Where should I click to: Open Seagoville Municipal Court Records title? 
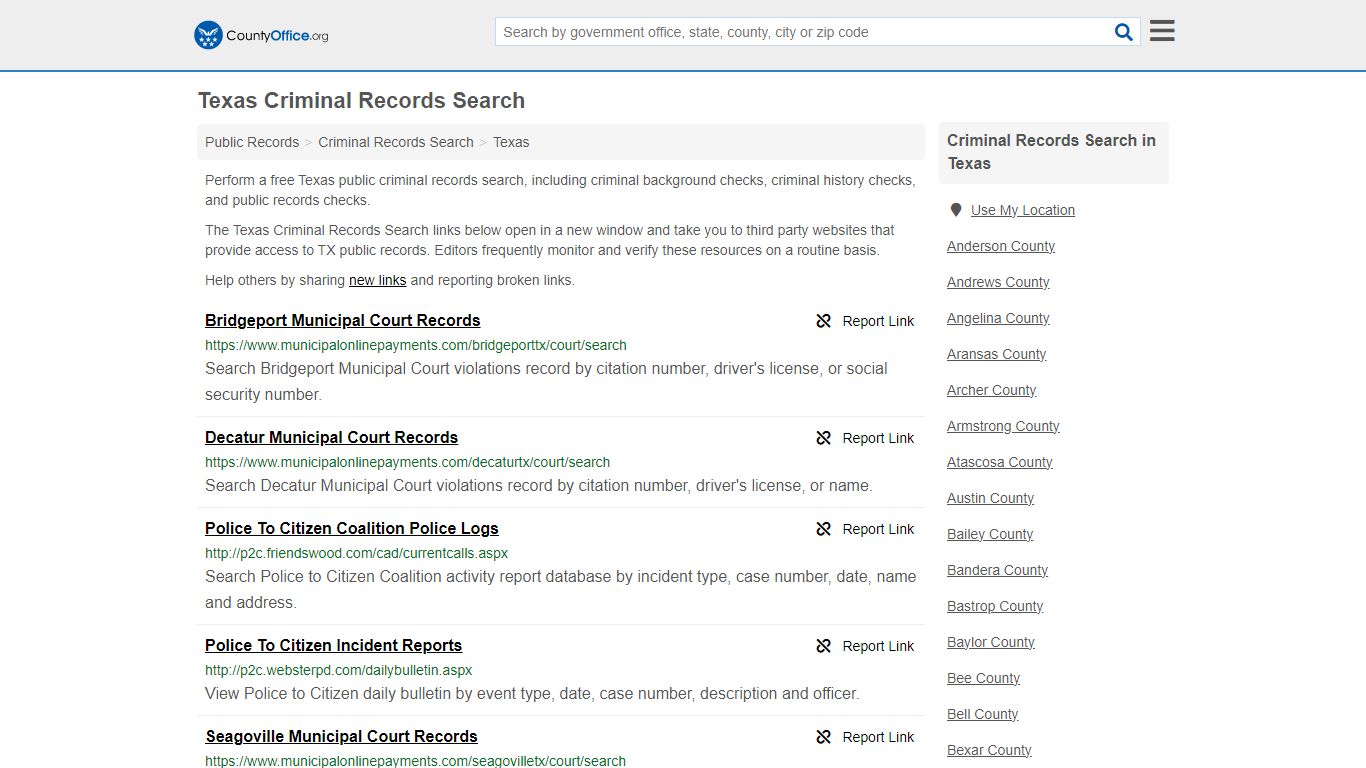[x=341, y=736]
